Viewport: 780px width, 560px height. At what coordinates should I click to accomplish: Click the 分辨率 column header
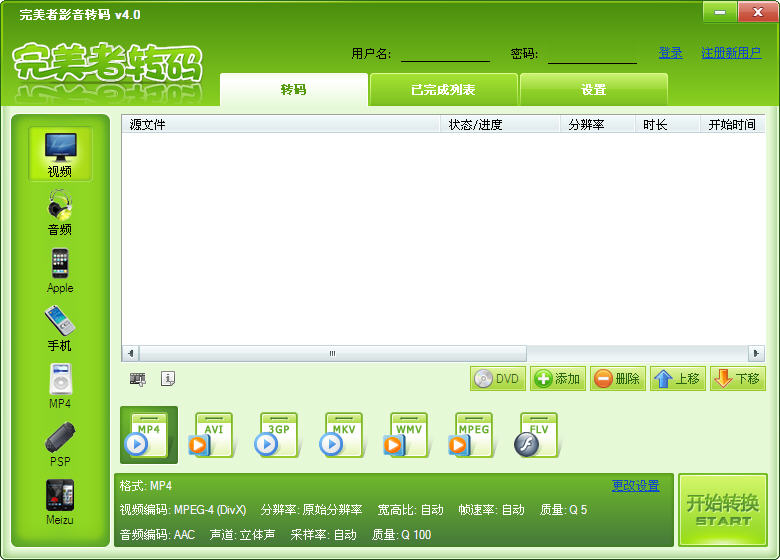click(x=598, y=124)
